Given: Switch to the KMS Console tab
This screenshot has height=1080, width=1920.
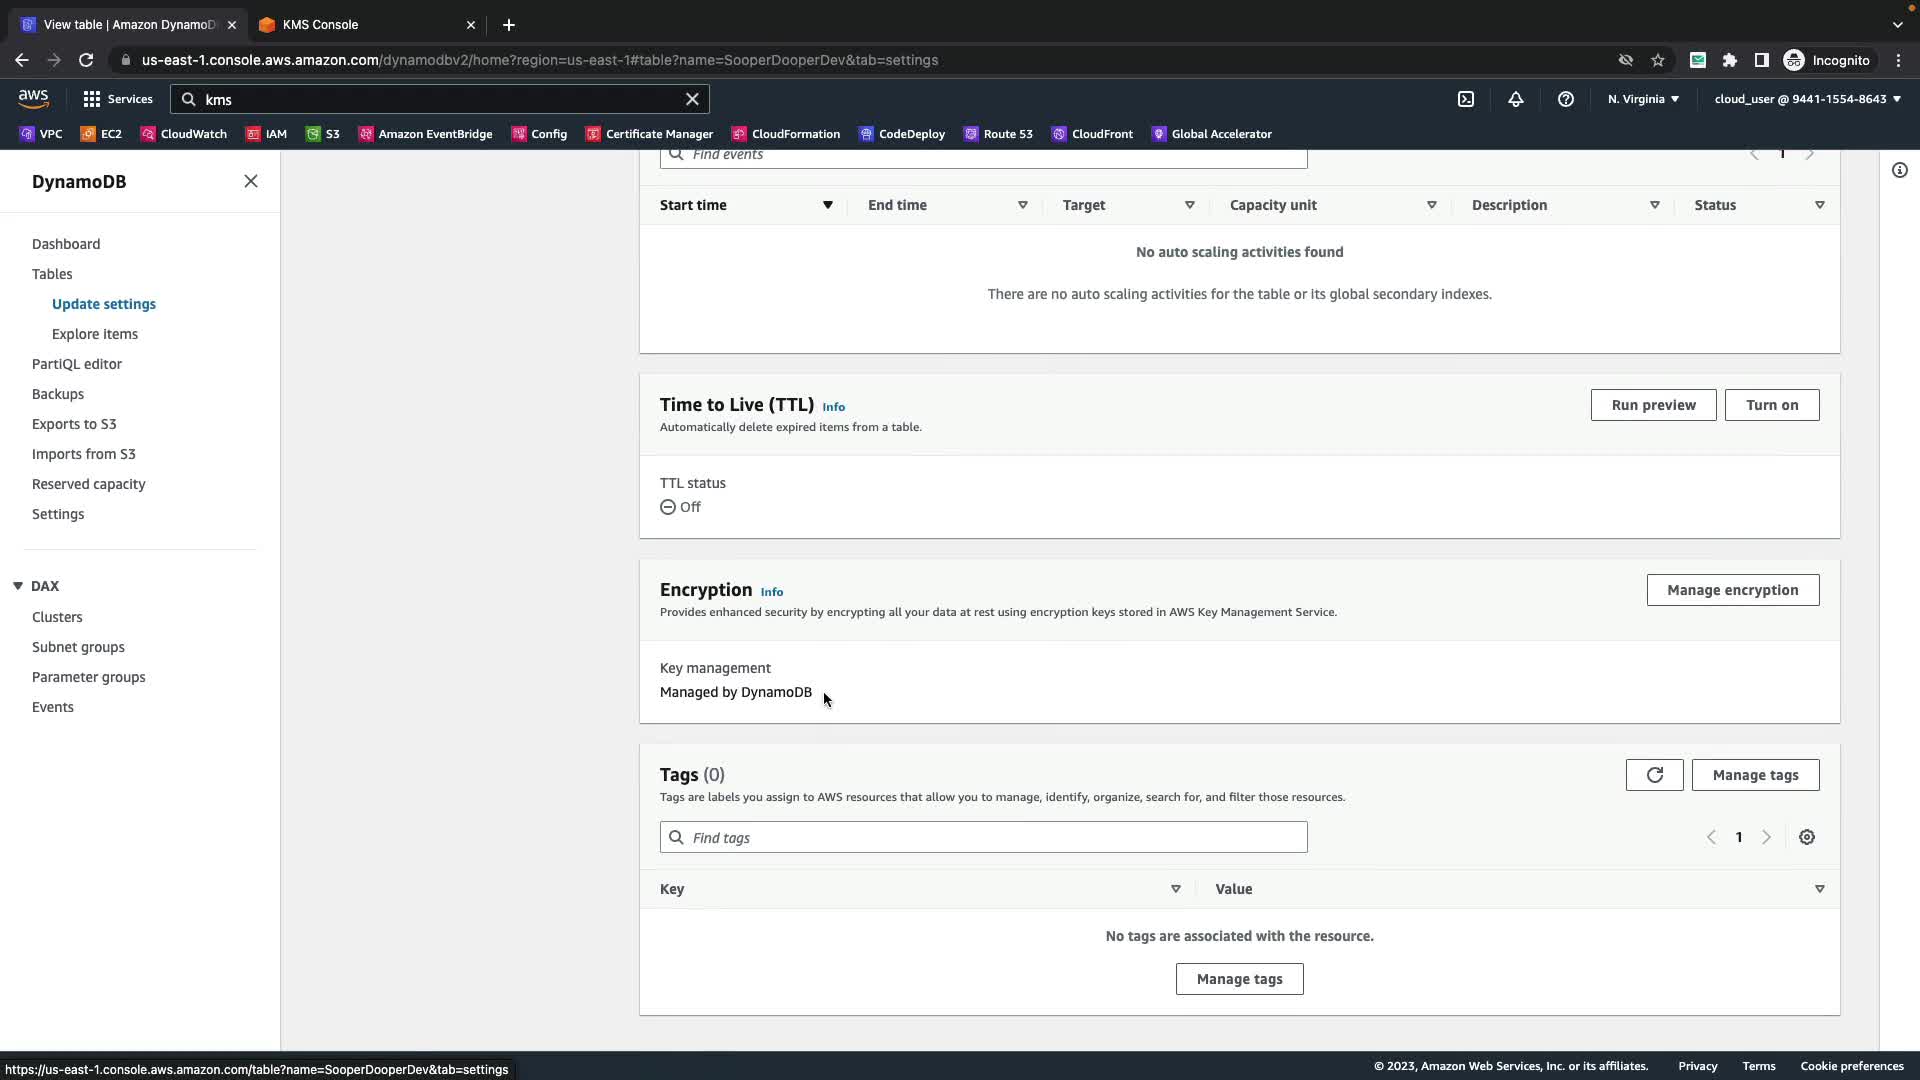Looking at the screenshot, I should (320, 24).
